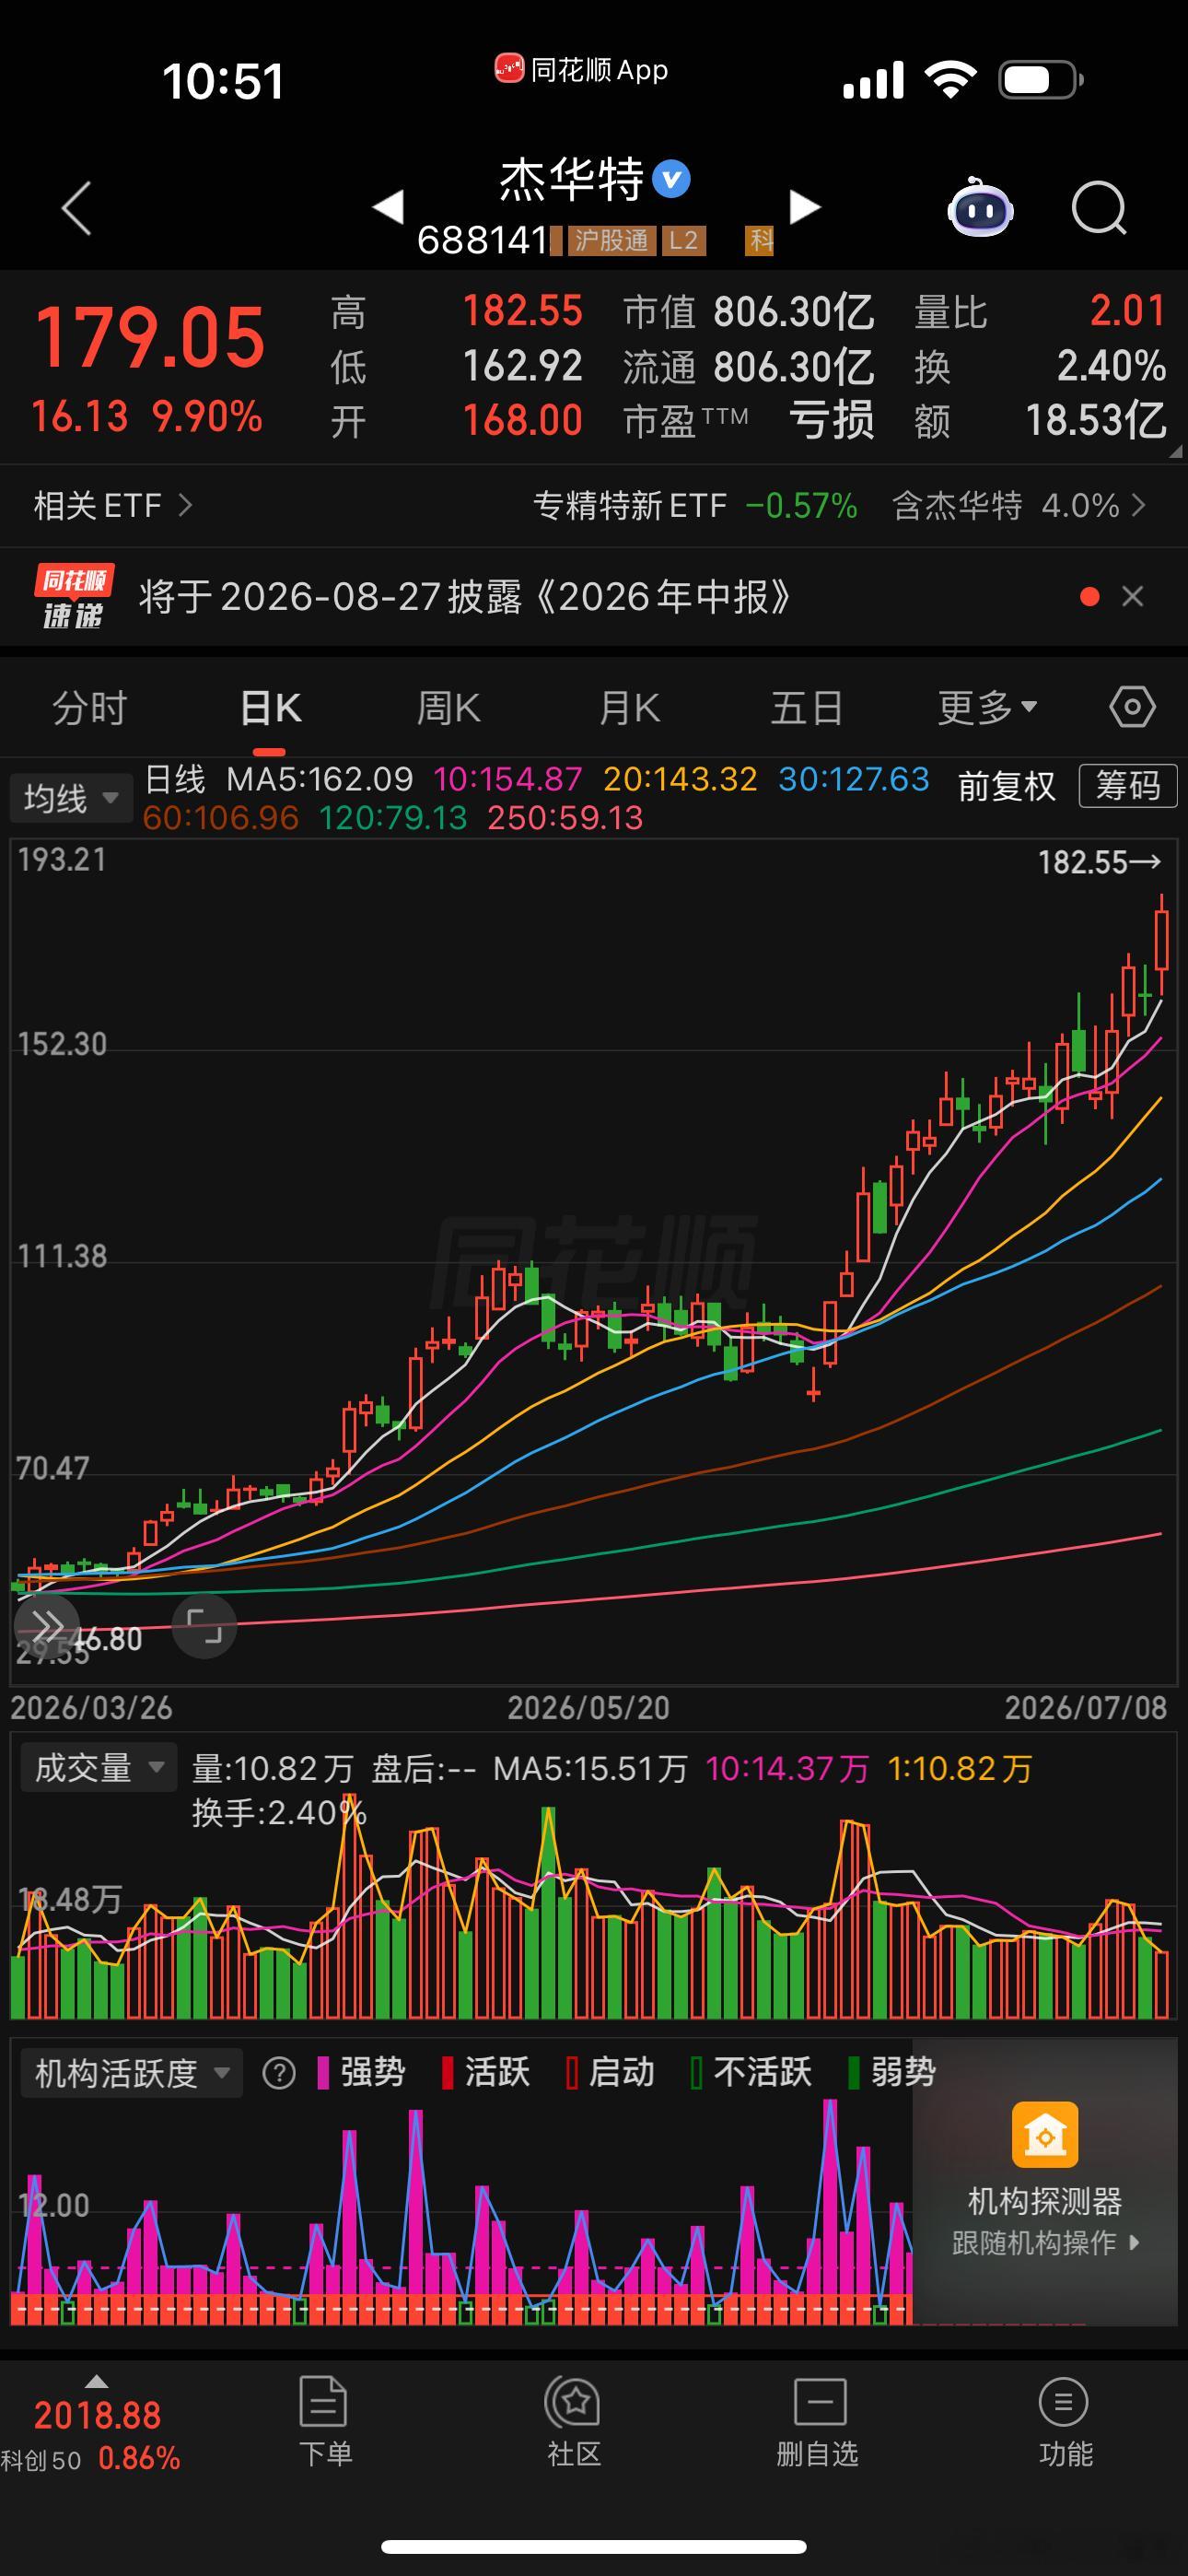The height and width of the screenshot is (2576, 1188).
Task: Tap the 市值 806.30亿 value
Action: pyautogui.click(x=794, y=312)
